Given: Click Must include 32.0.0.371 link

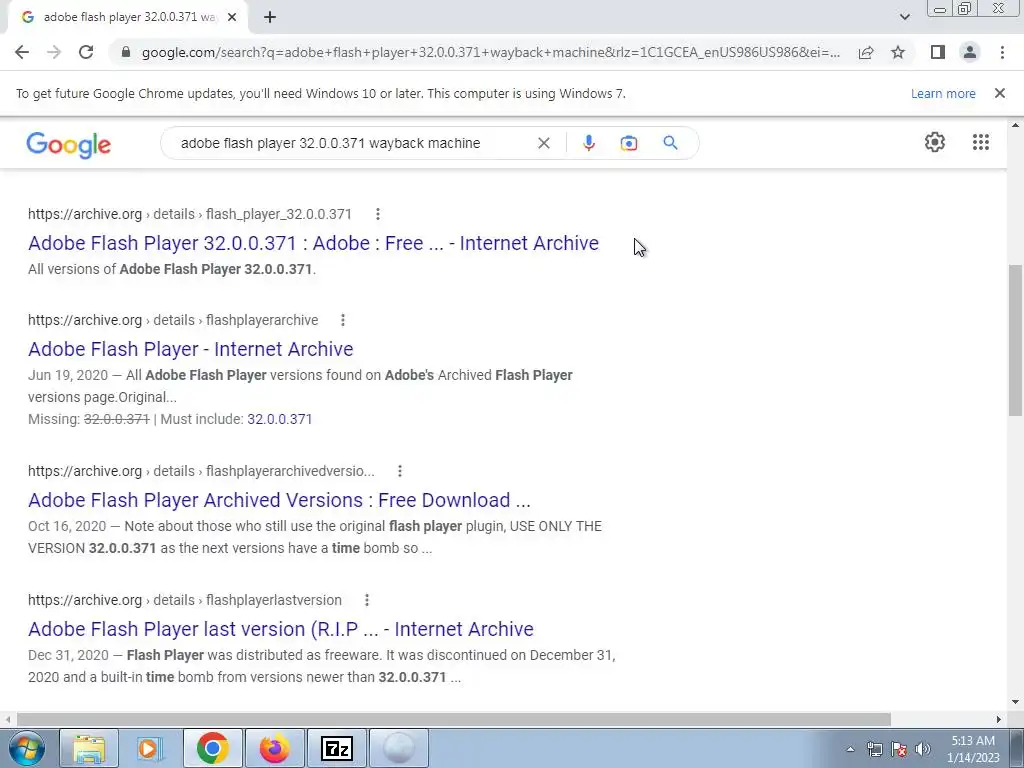Looking at the screenshot, I should 280,419.
